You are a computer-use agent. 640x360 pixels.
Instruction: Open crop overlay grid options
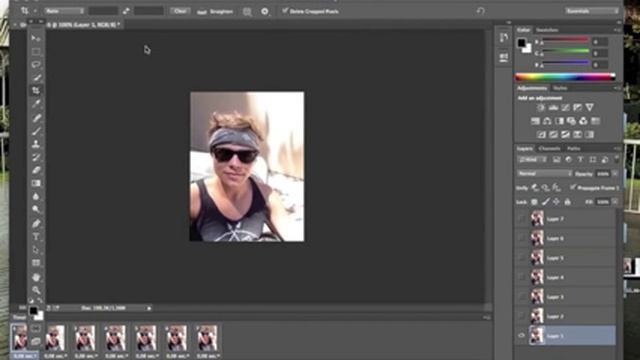(x=247, y=11)
